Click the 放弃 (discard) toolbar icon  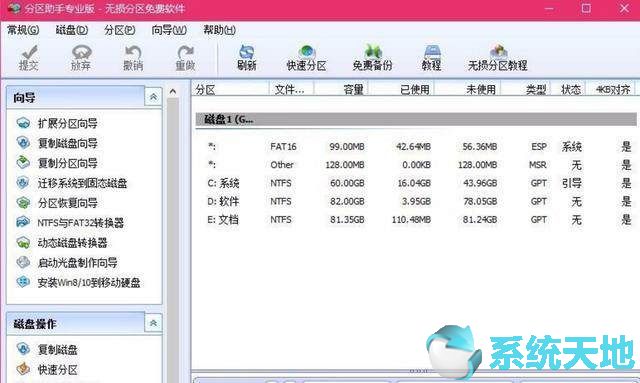pyautogui.click(x=80, y=58)
